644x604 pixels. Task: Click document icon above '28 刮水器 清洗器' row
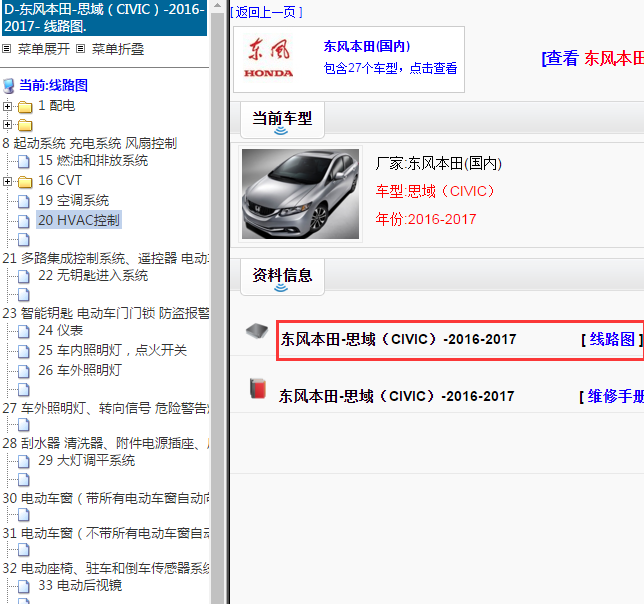pos(24,425)
